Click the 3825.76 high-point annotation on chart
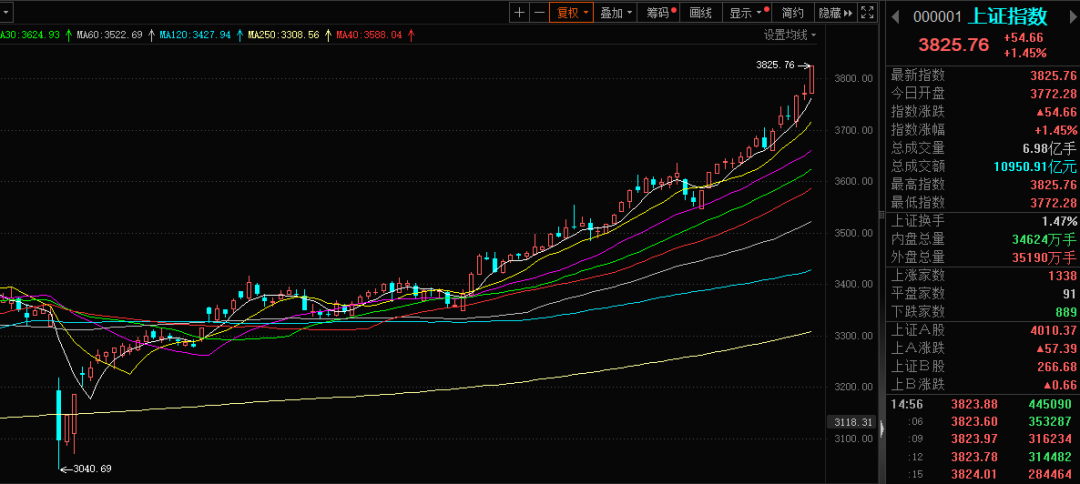Viewport: 1080px width, 484px height. click(x=781, y=65)
